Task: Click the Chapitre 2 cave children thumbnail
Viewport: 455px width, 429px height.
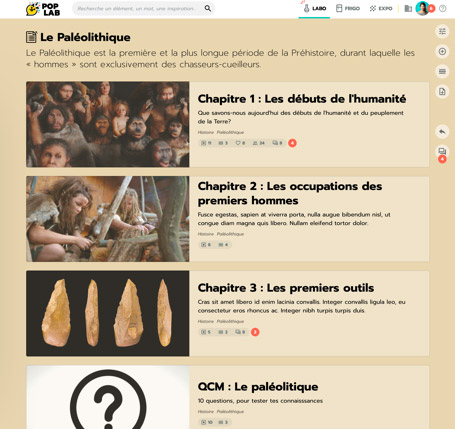Action: click(108, 219)
